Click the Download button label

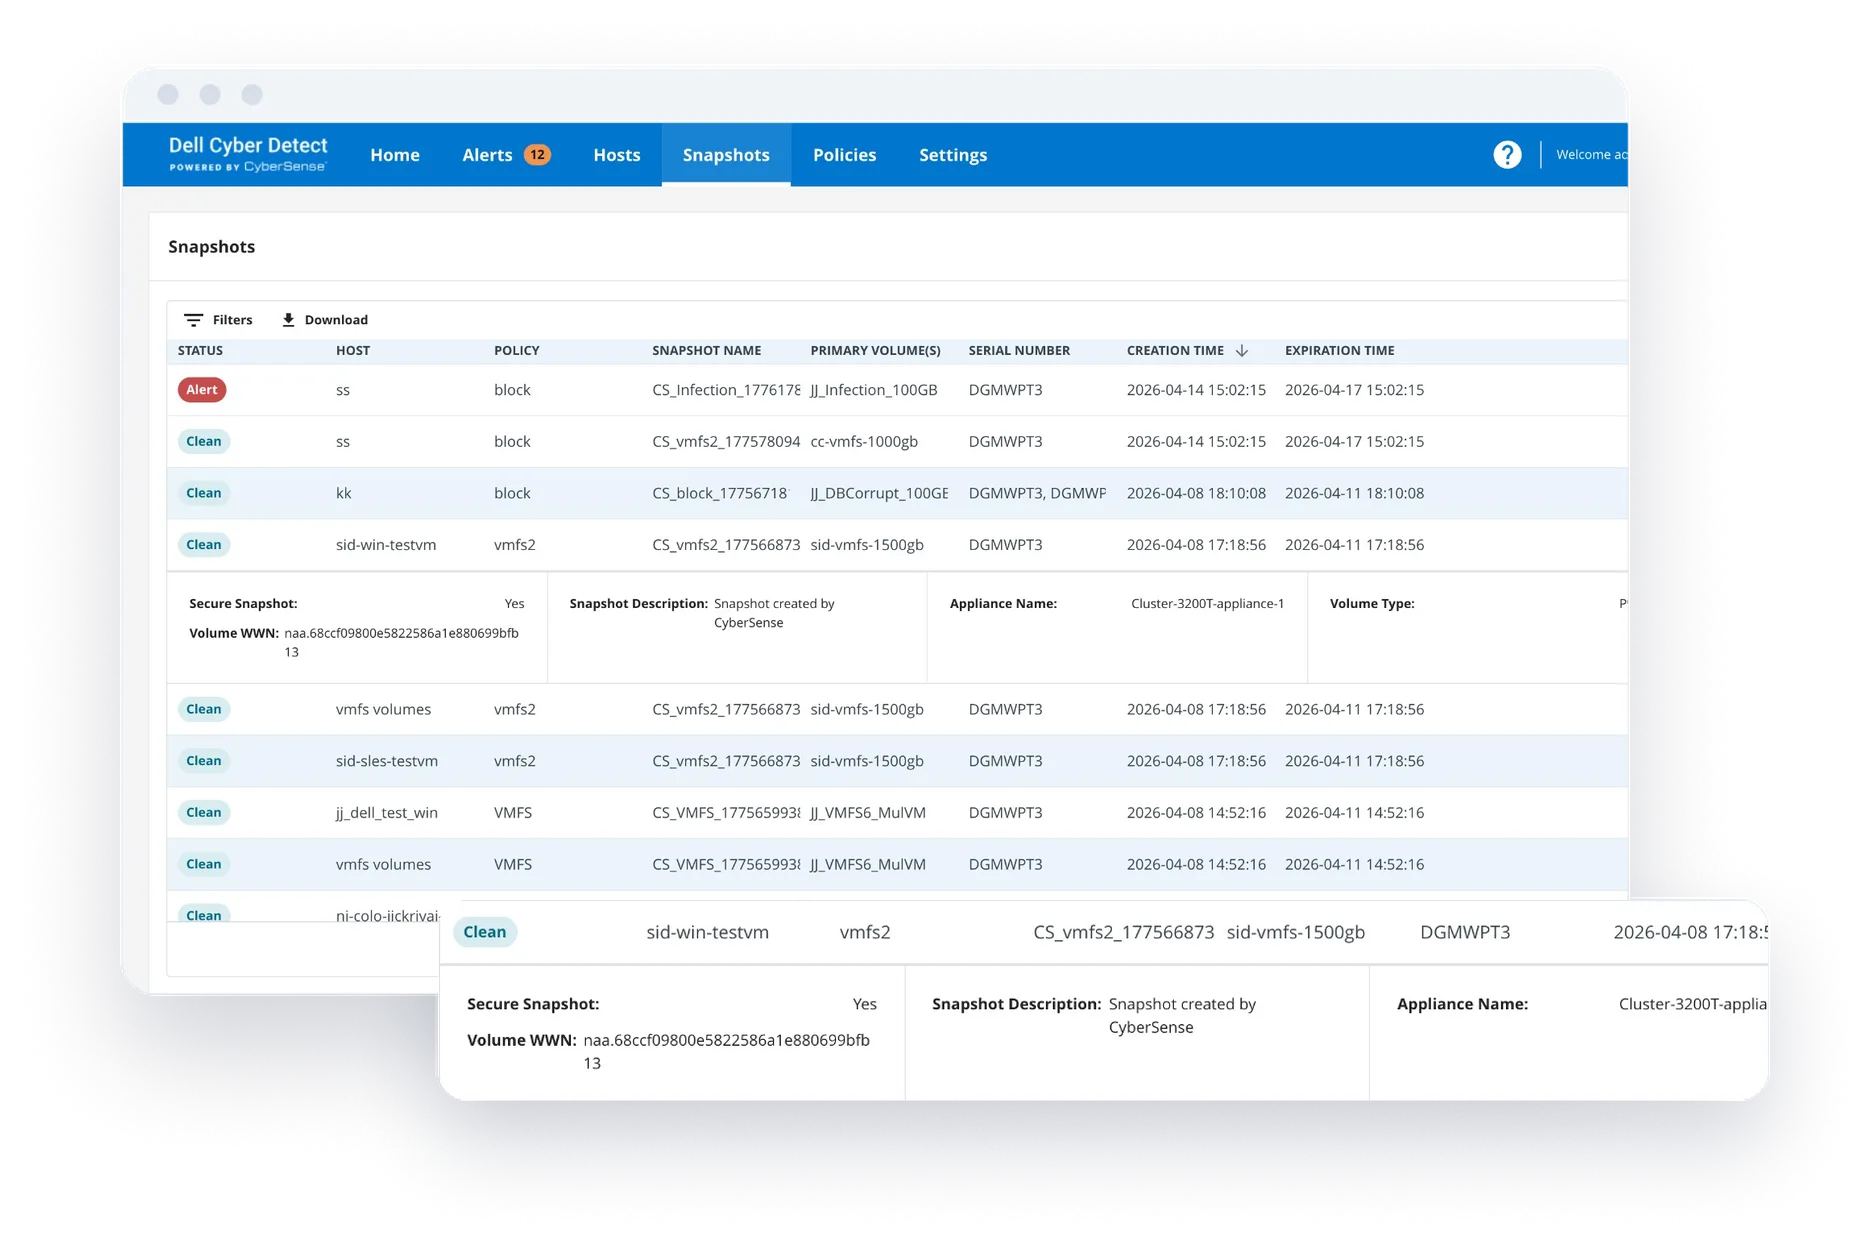(336, 320)
